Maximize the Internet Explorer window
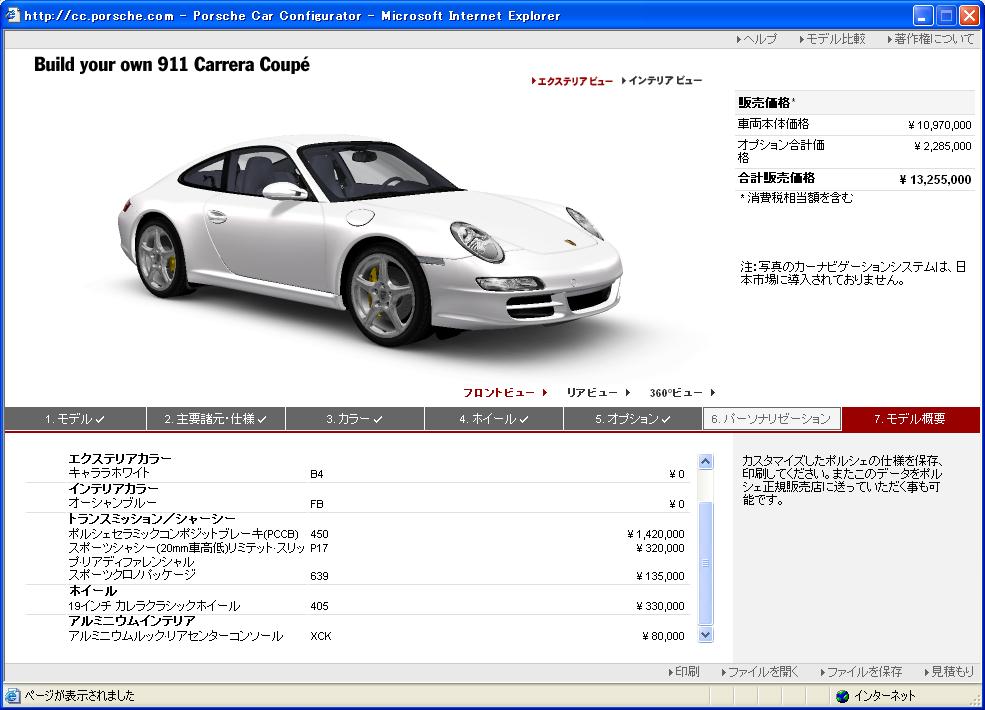Viewport: 985px width, 710px height. (x=946, y=15)
